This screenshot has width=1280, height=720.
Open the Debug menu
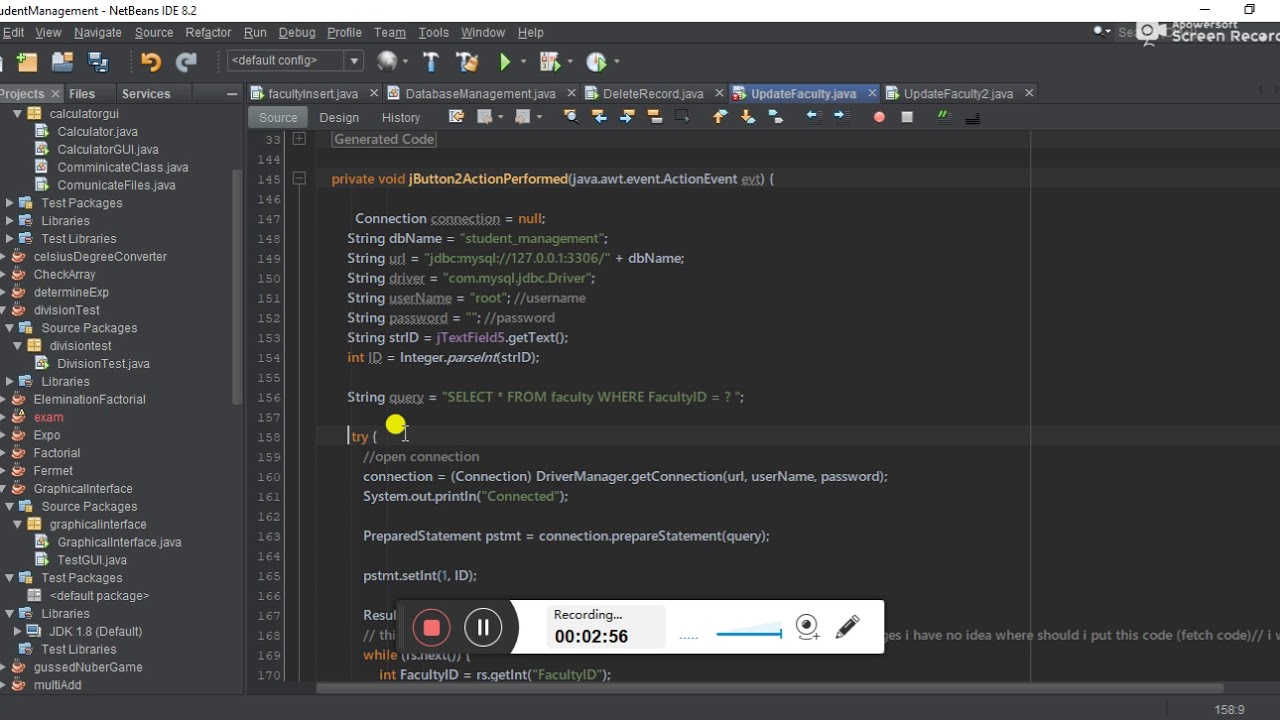[x=296, y=32]
